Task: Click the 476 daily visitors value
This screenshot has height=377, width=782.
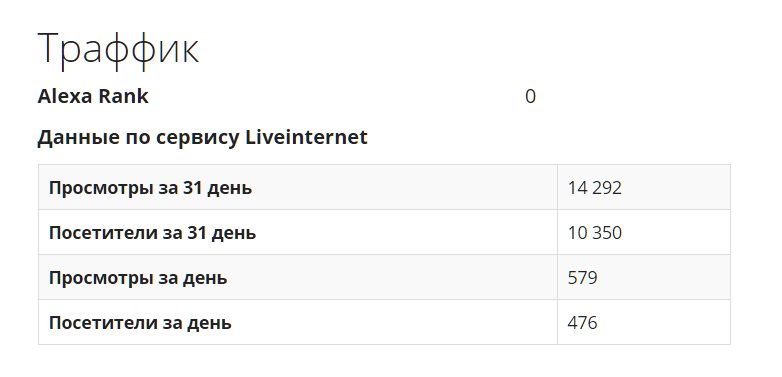Action: 583,323
